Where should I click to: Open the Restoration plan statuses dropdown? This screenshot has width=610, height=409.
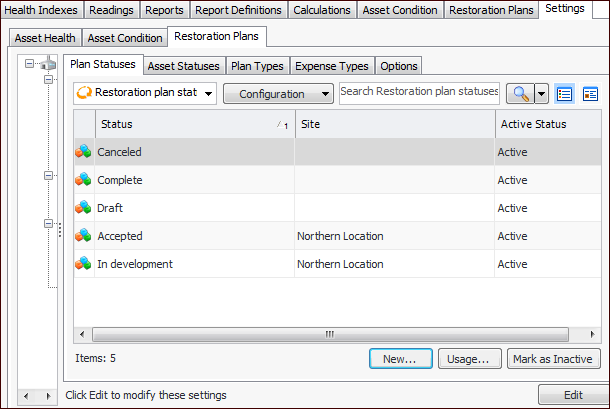(145, 94)
